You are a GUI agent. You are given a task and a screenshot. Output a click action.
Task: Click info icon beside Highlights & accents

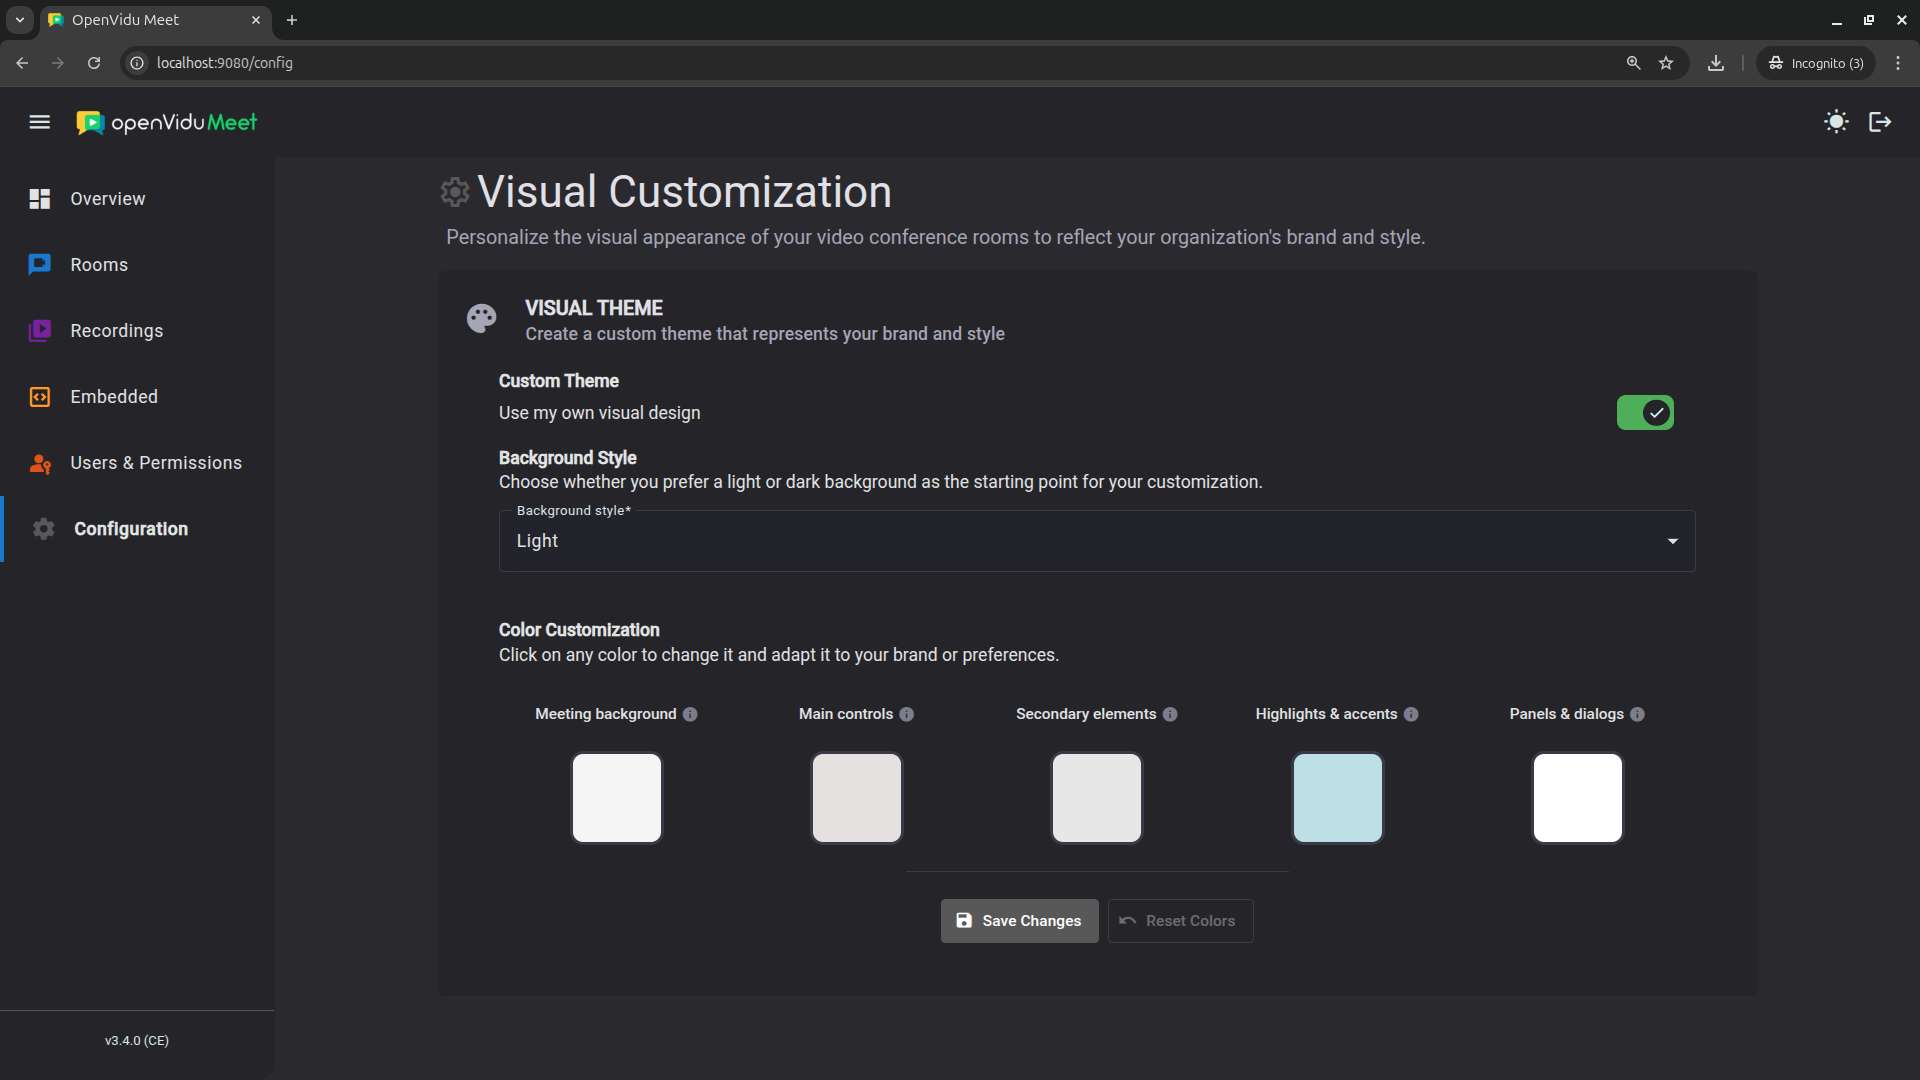click(x=1411, y=714)
